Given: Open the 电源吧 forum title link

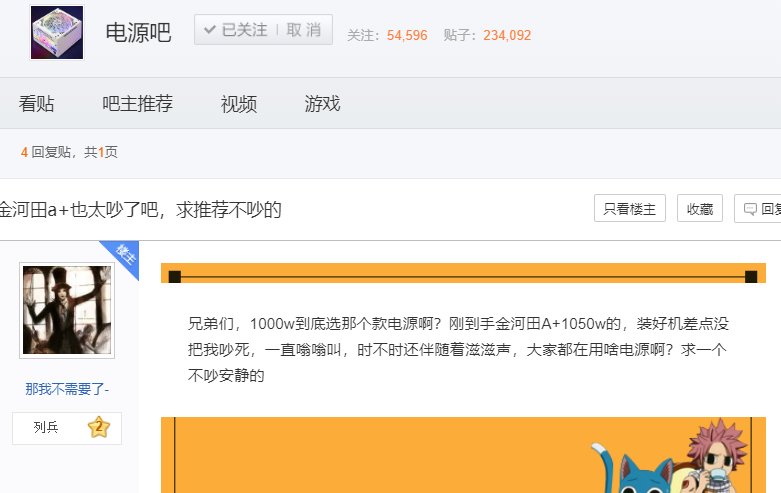Looking at the screenshot, I should click(x=138, y=33).
